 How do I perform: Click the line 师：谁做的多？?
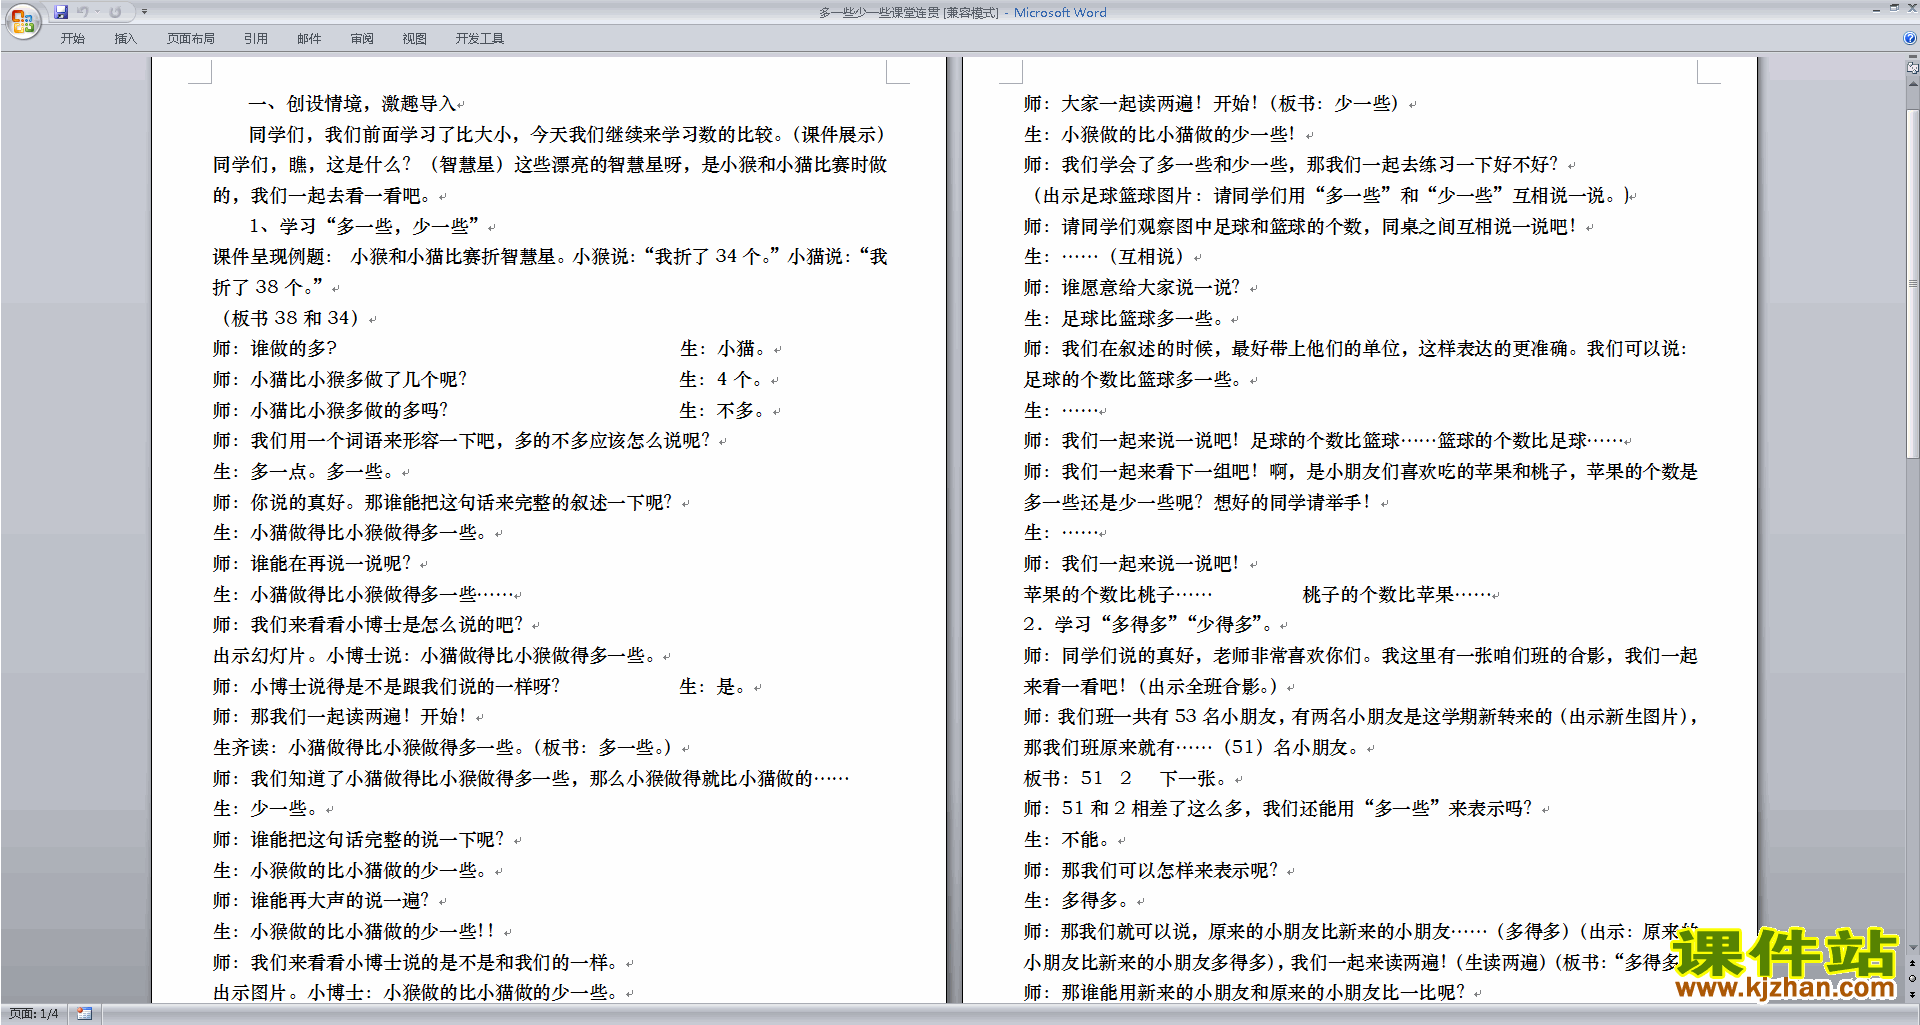coord(275,349)
